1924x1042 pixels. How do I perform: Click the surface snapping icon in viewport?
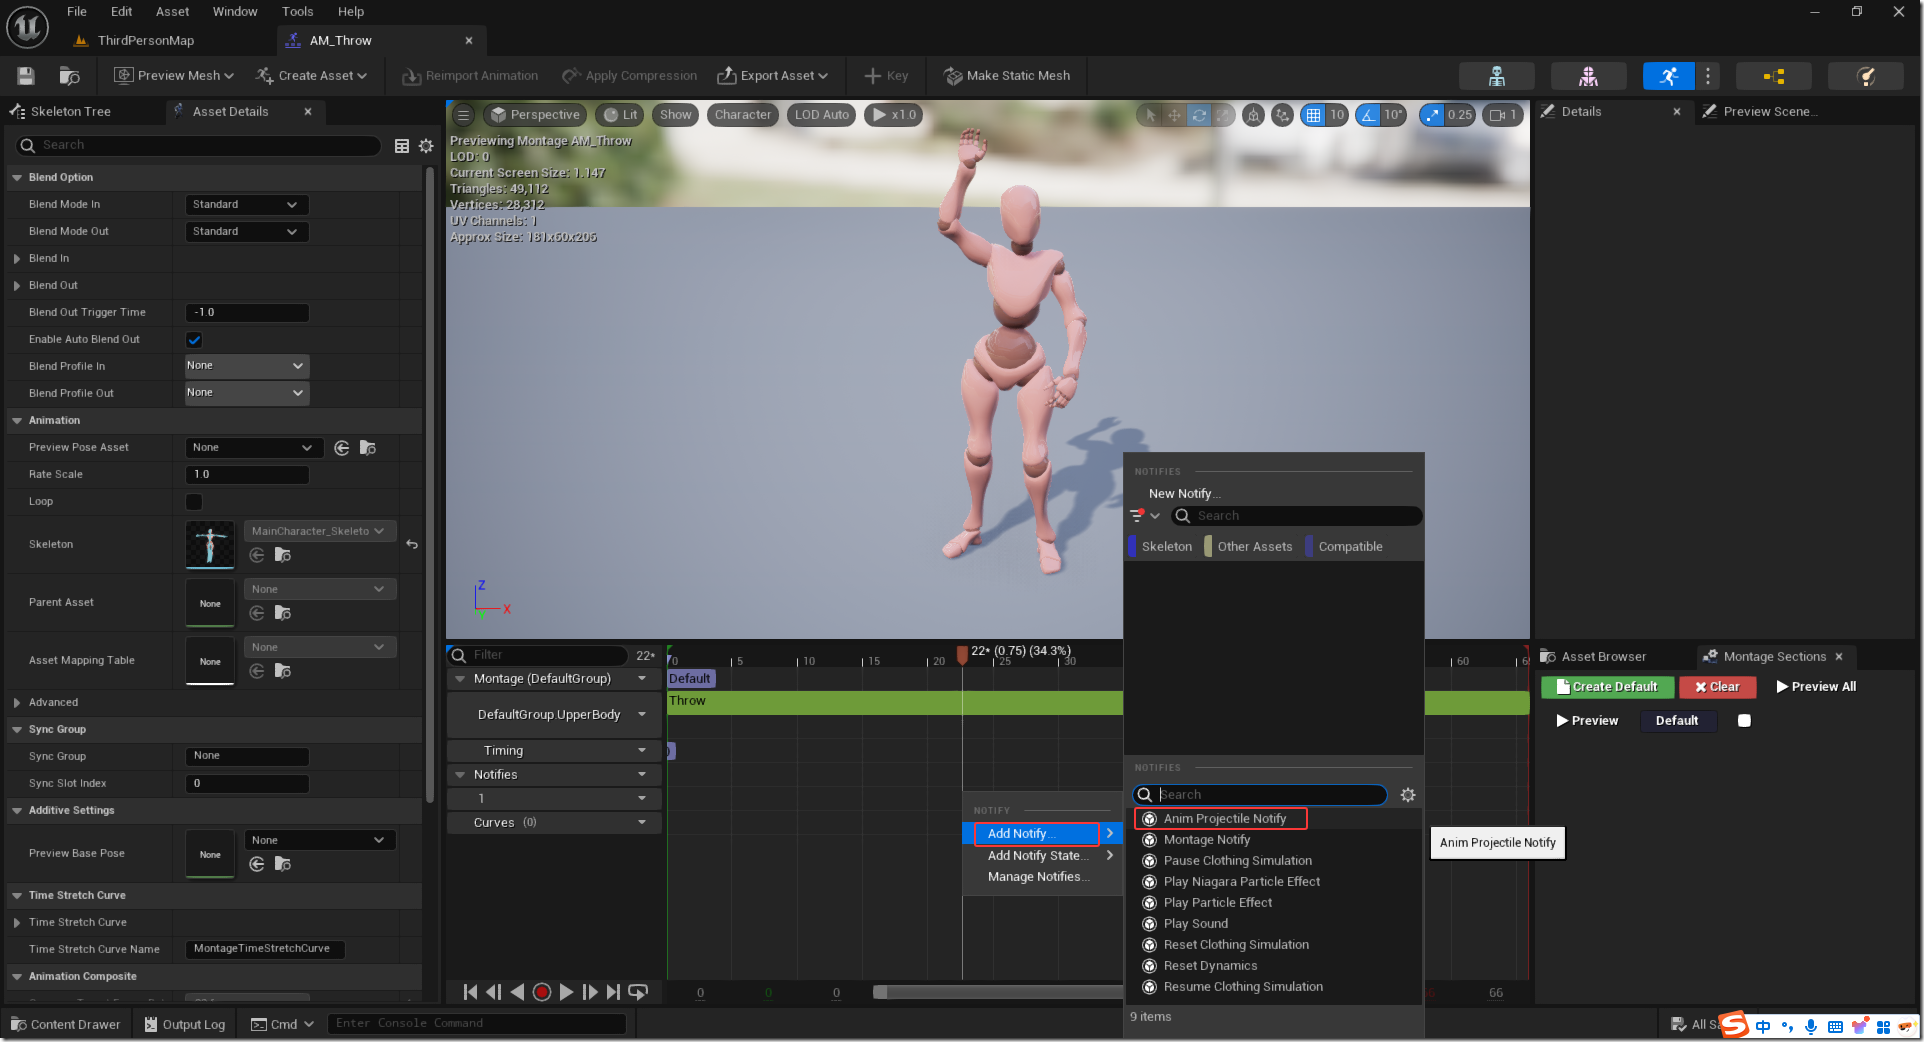[x=1282, y=115]
